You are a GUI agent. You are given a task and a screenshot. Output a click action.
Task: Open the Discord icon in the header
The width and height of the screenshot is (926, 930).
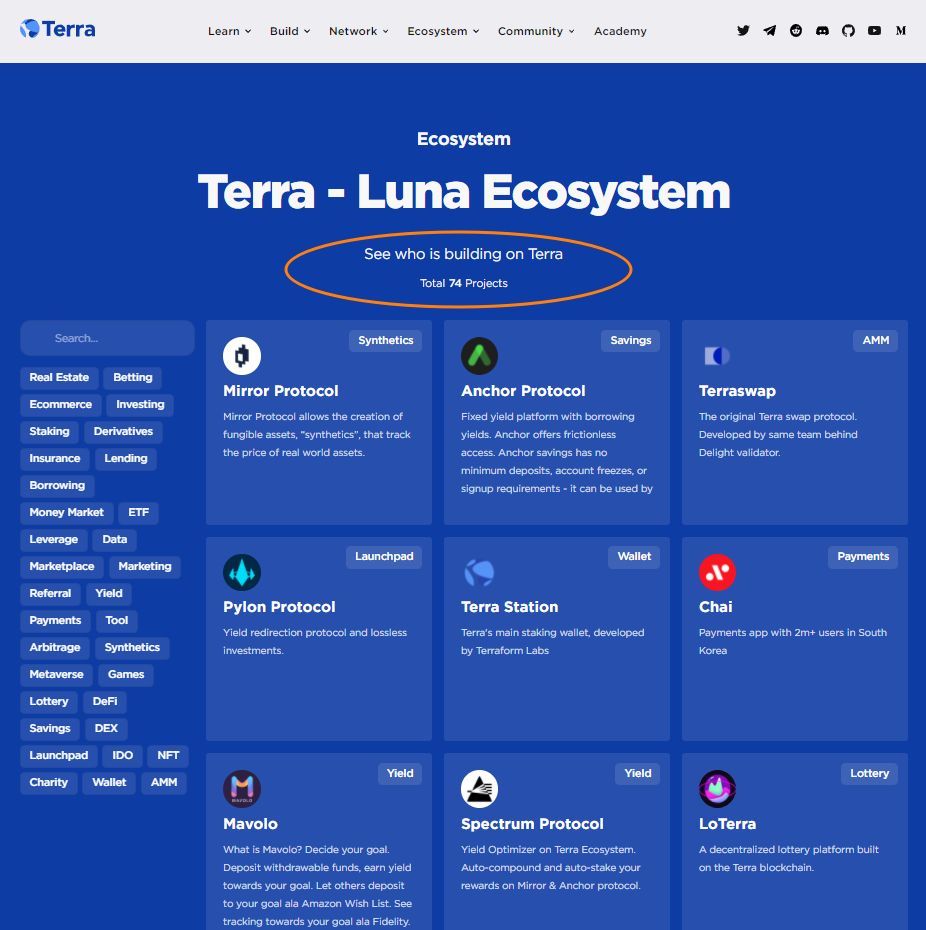822,31
